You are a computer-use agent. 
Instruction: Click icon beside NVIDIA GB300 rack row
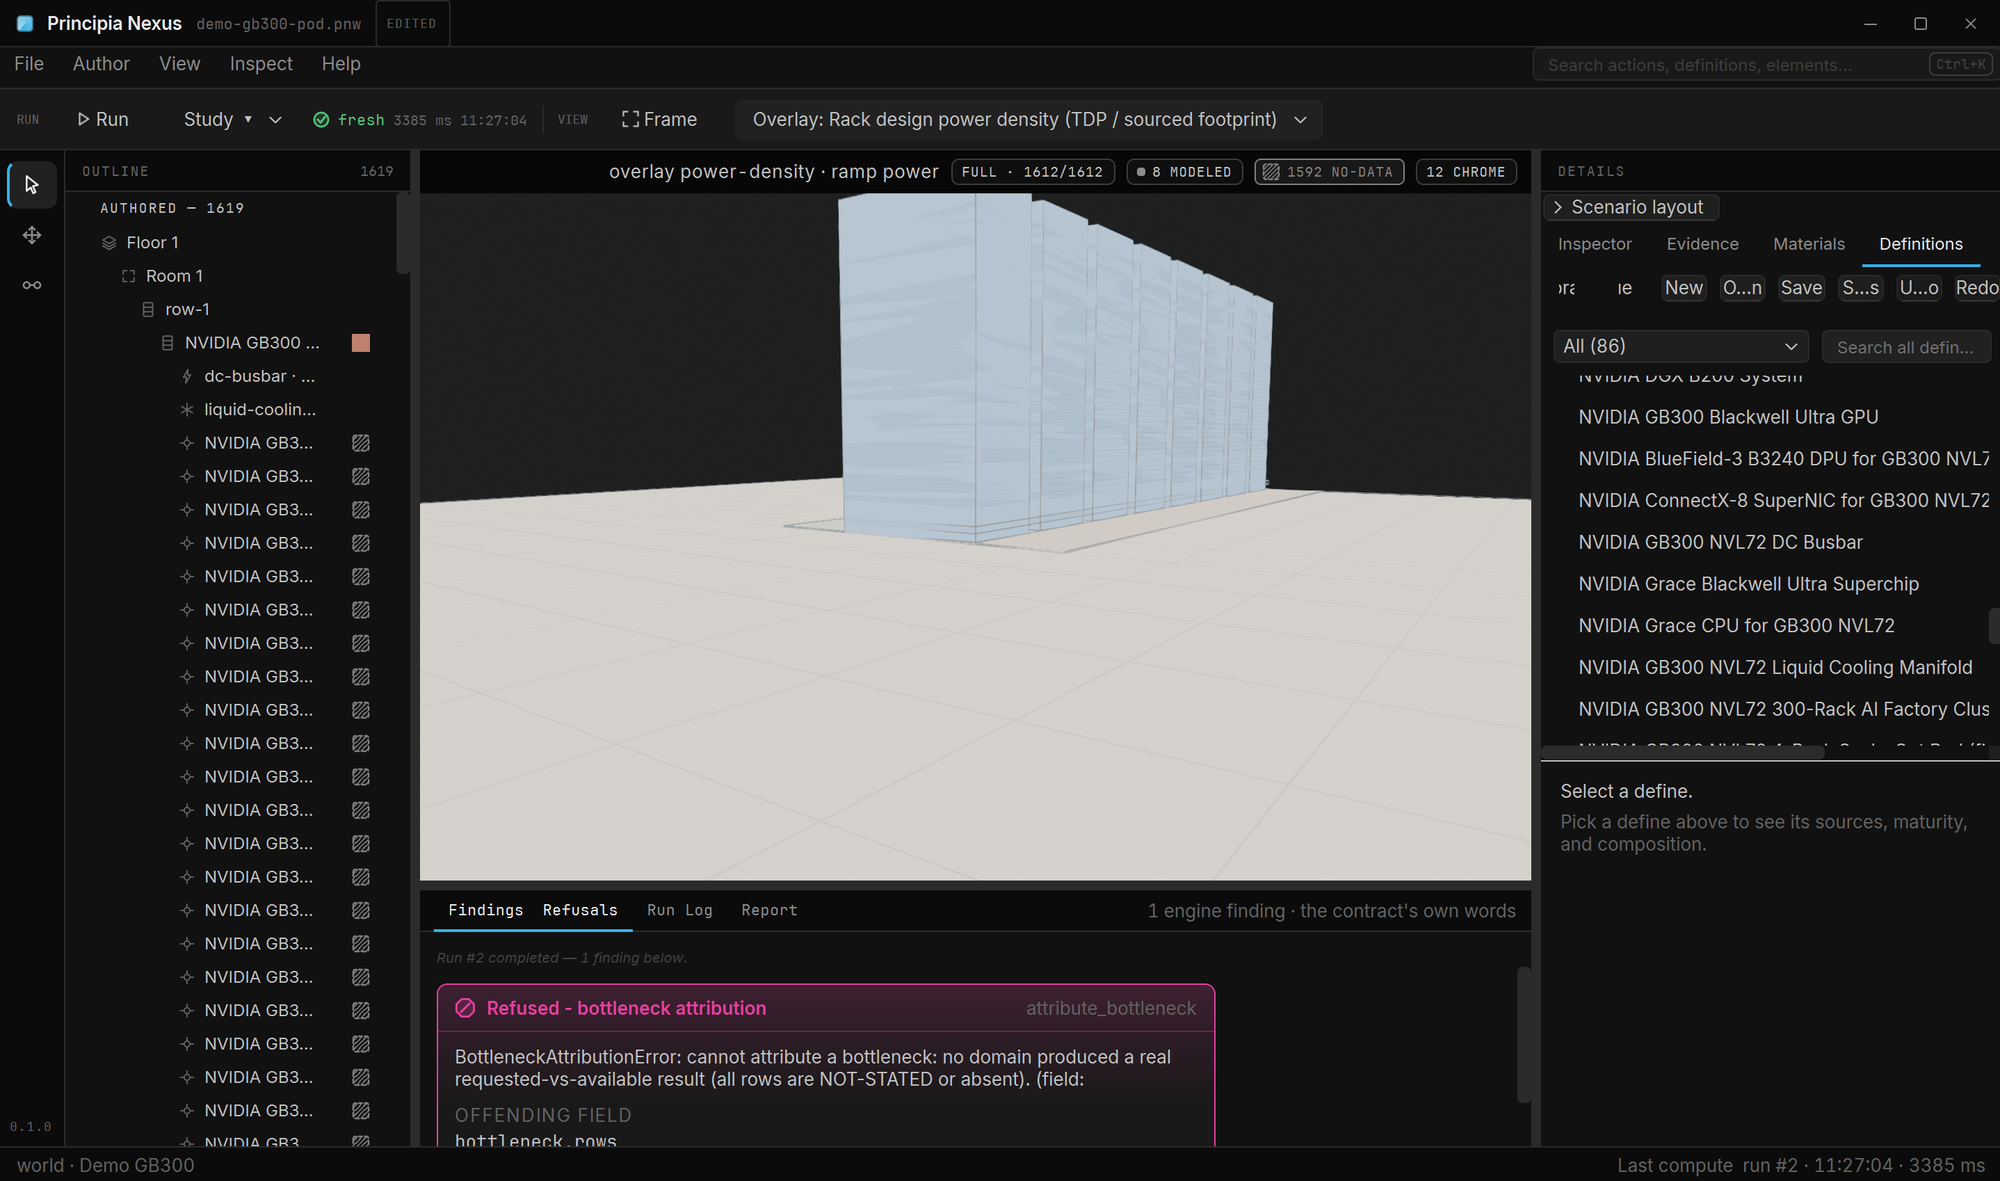click(167, 343)
